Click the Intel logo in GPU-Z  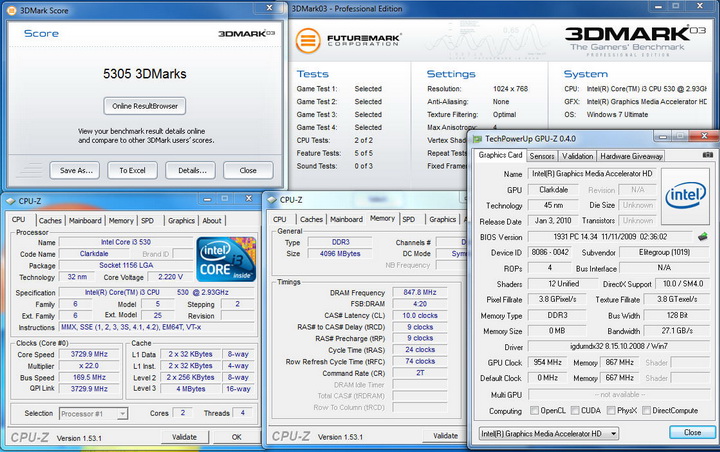pyautogui.click(x=686, y=196)
